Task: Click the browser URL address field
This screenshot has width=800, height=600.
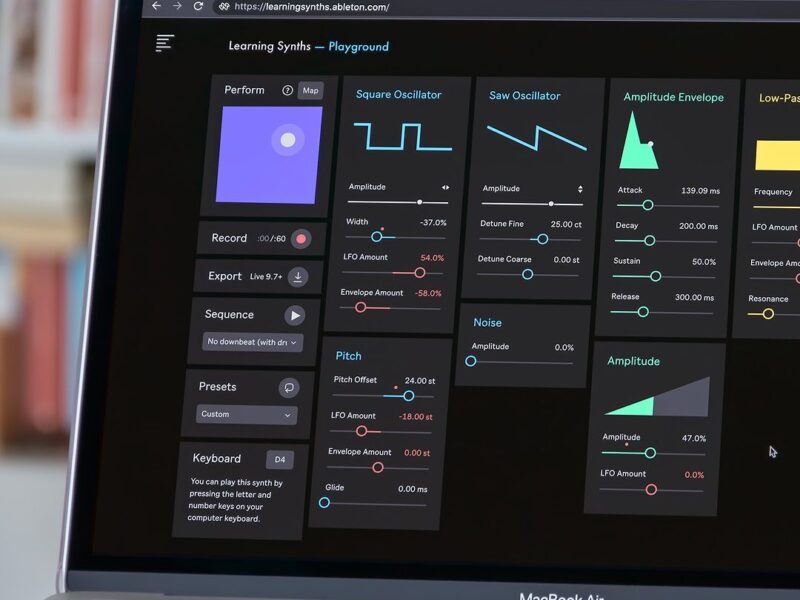Action: pos(312,7)
